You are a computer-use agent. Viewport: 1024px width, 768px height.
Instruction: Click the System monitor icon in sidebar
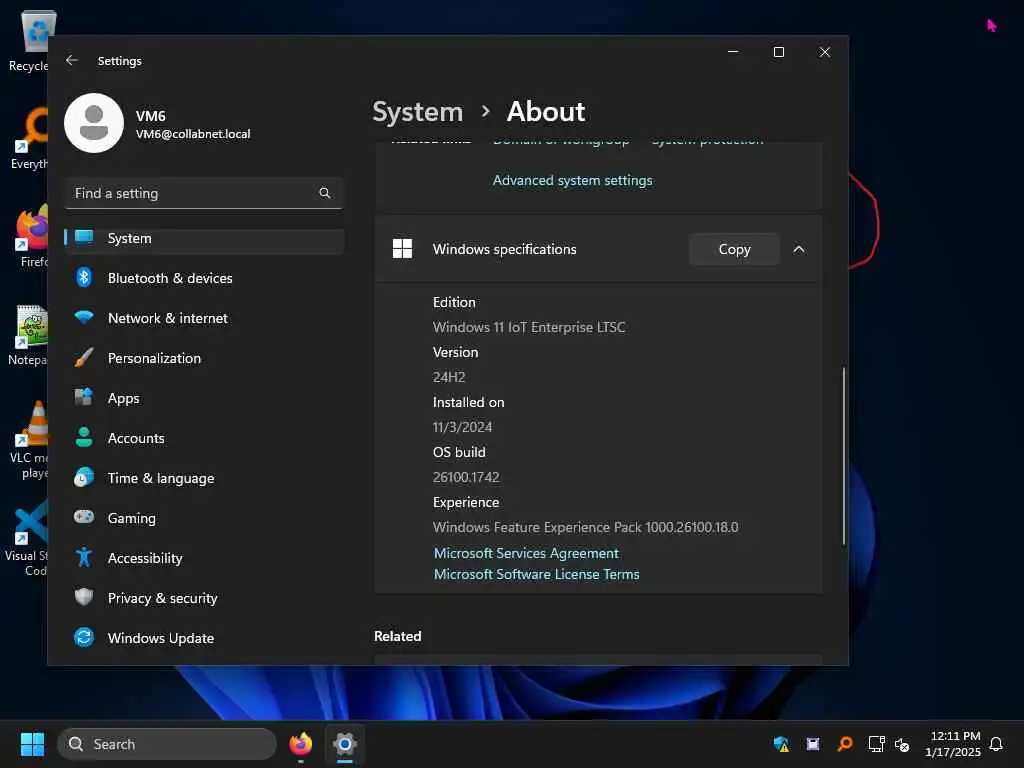click(x=84, y=238)
